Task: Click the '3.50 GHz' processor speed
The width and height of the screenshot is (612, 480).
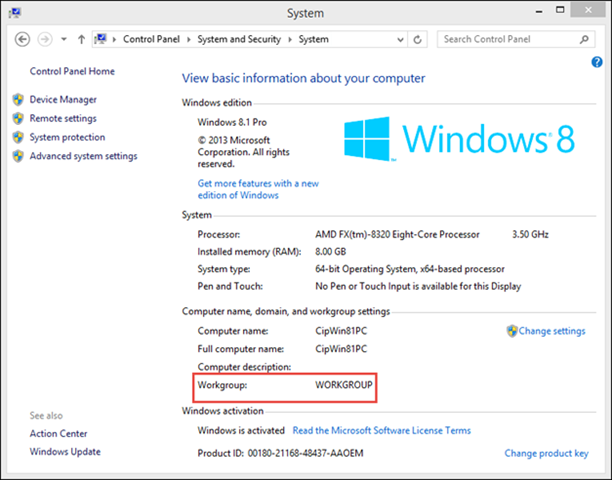Action: (x=530, y=235)
